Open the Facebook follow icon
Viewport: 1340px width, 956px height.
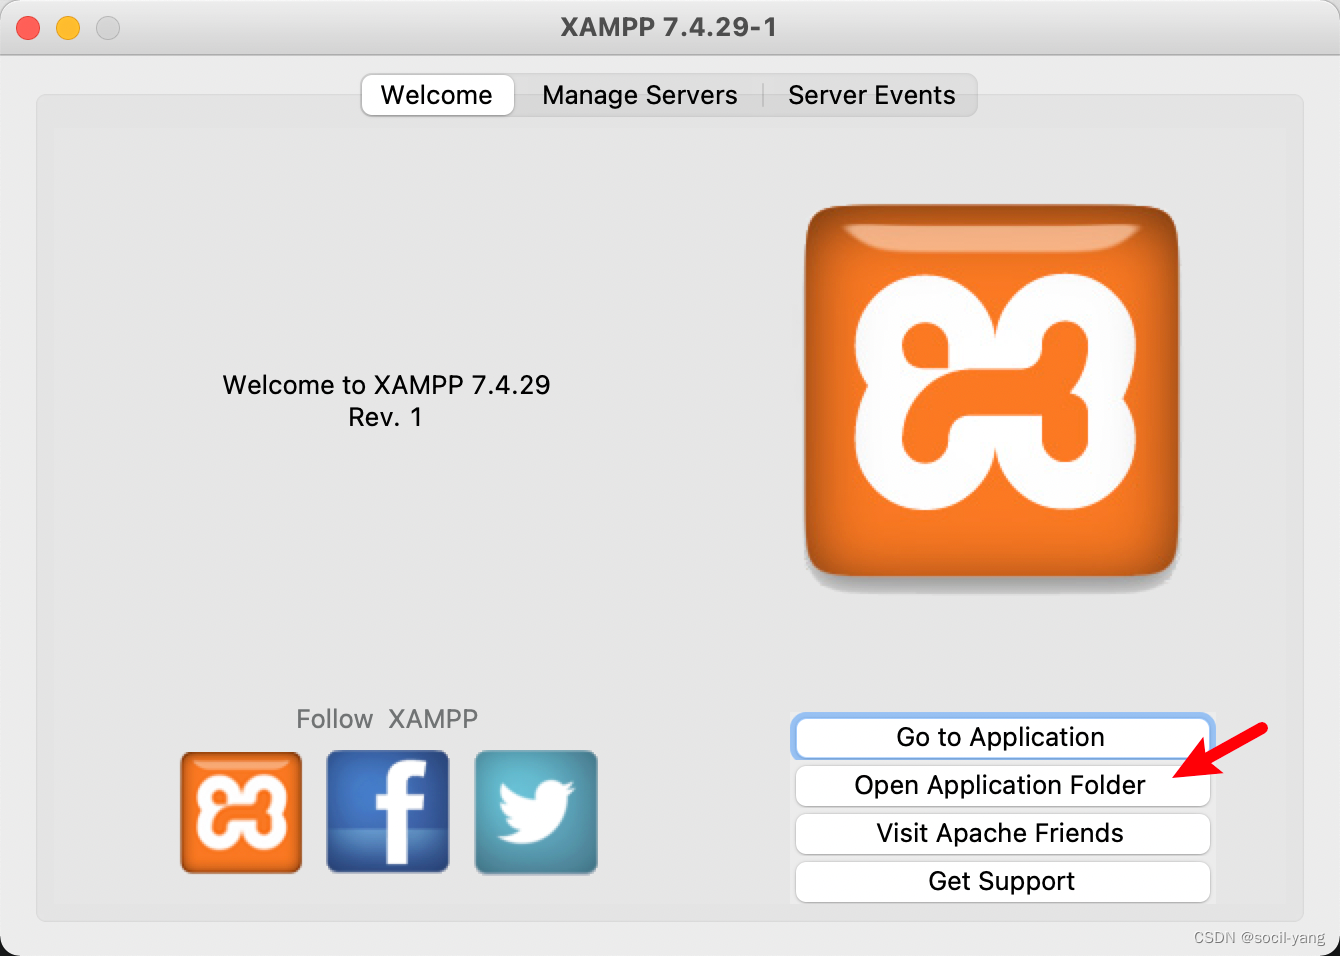(x=388, y=812)
